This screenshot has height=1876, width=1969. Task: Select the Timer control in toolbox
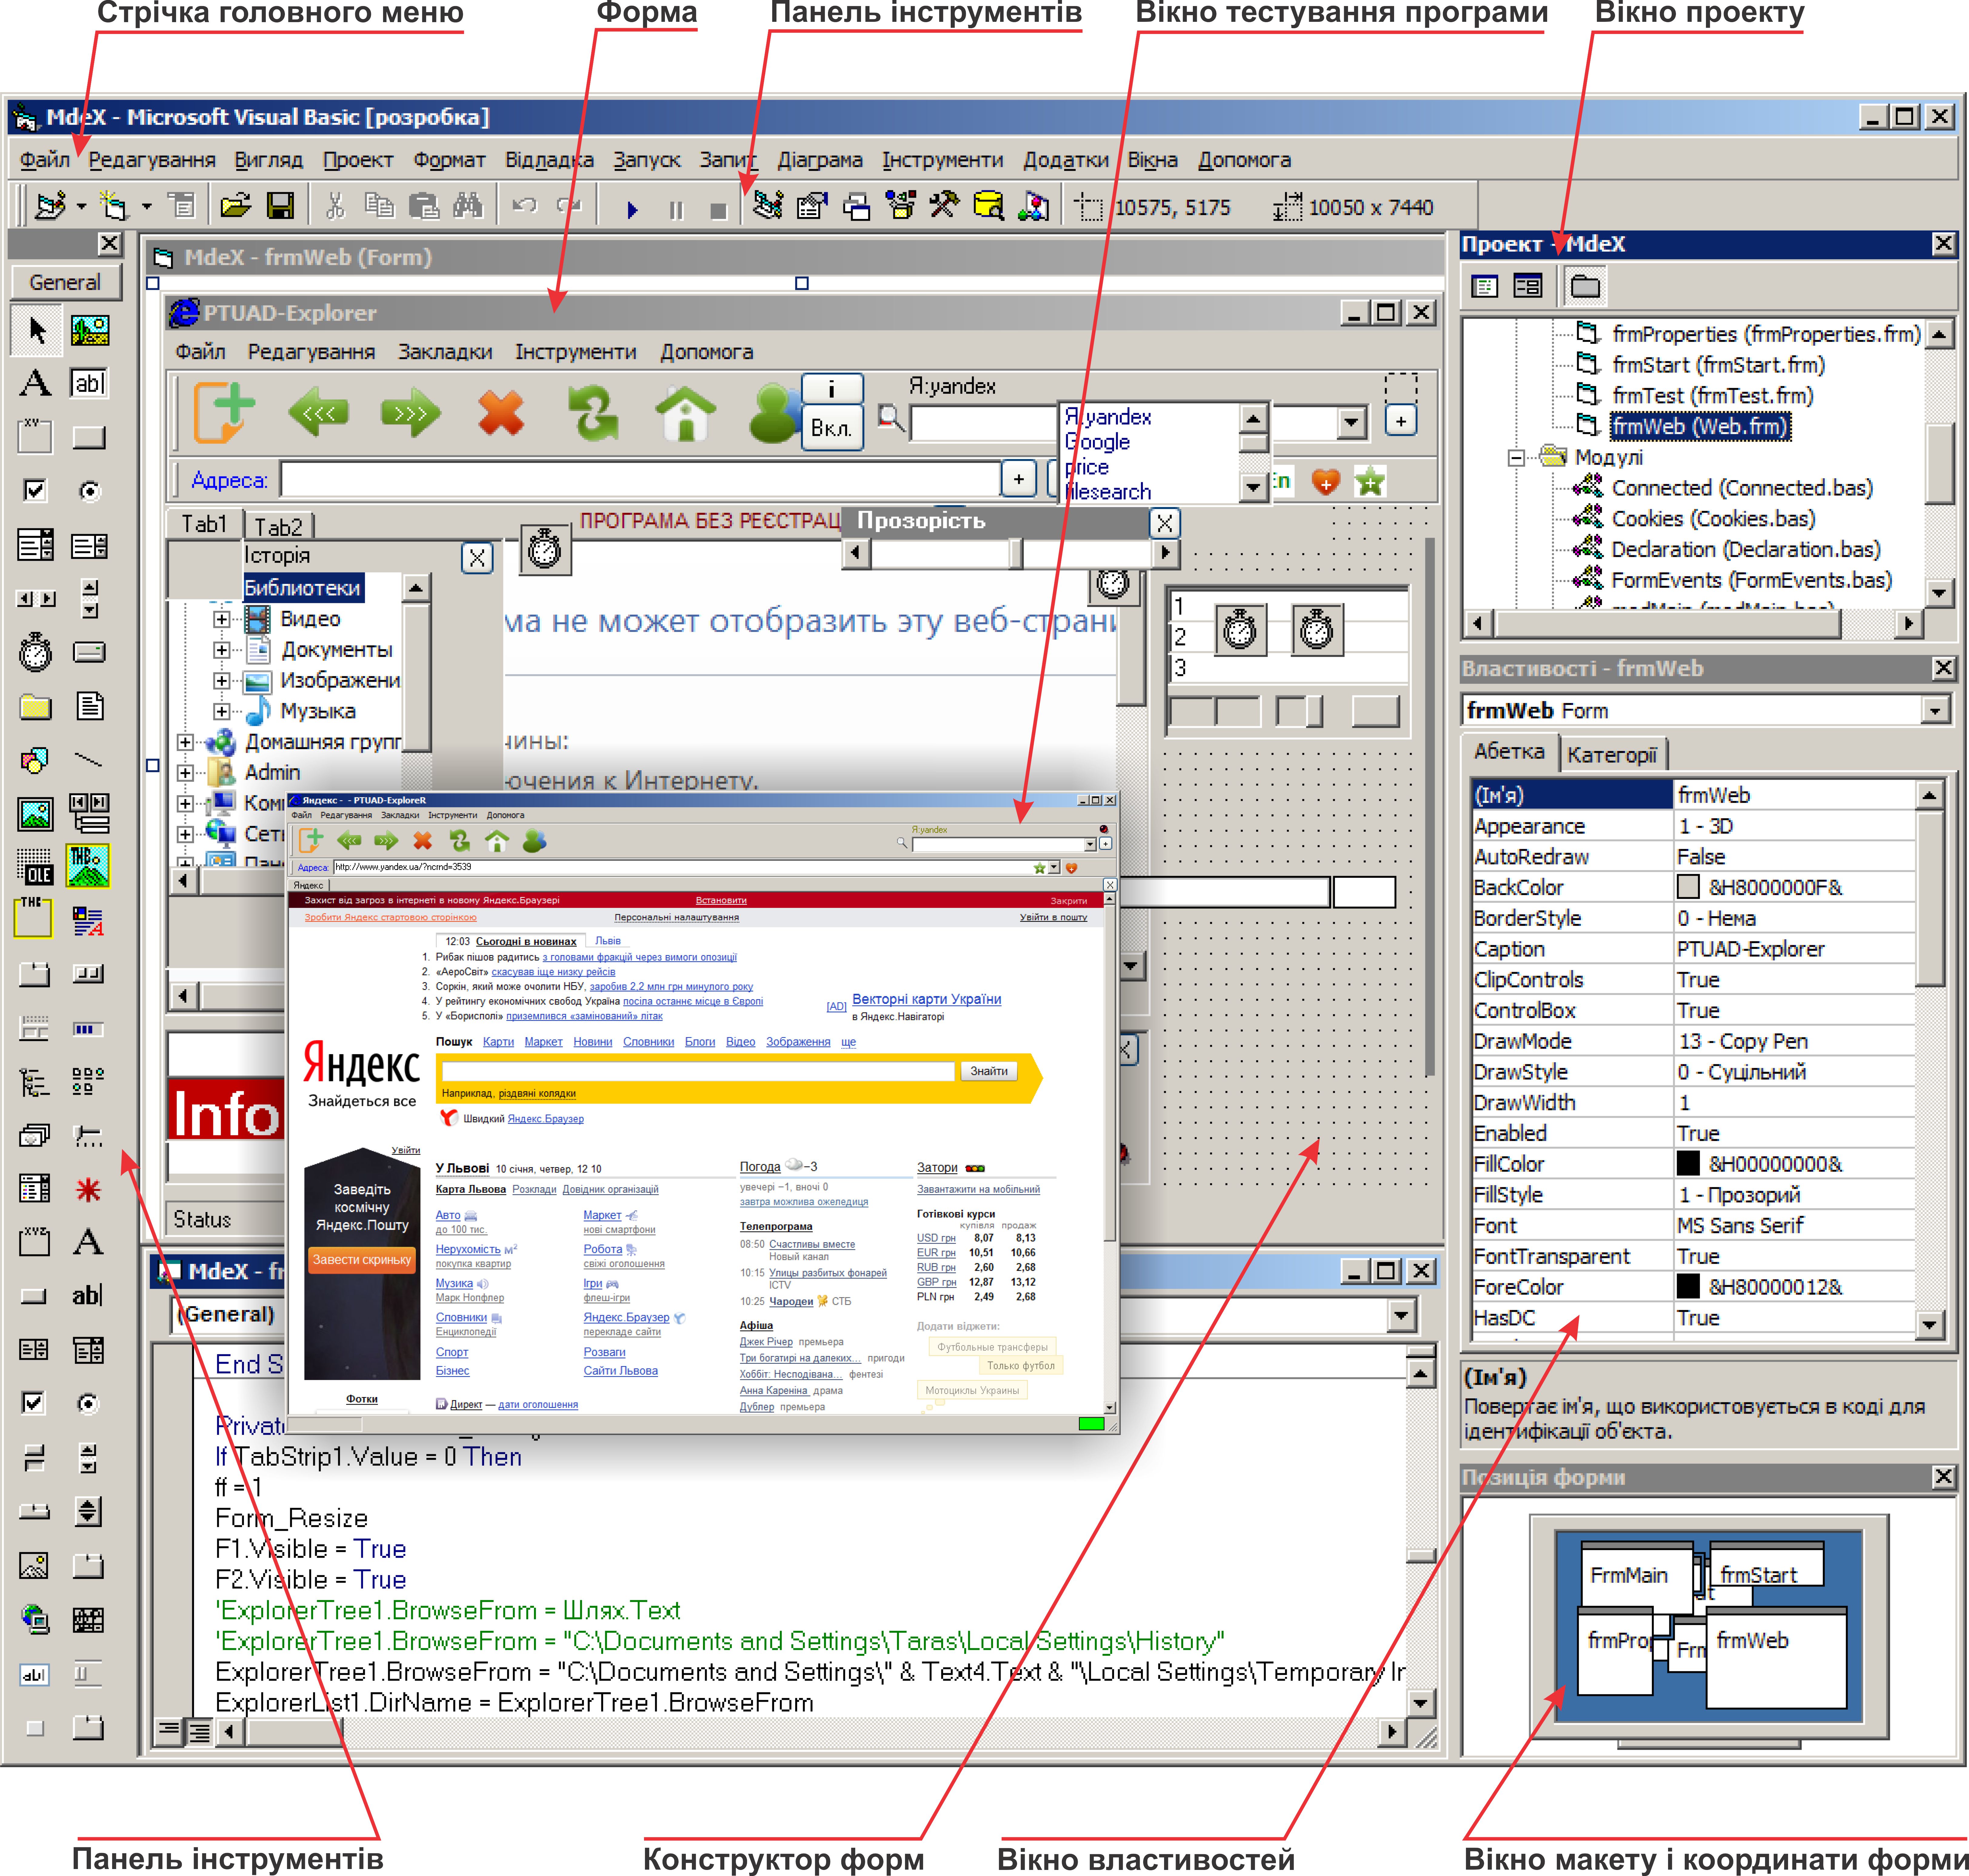pos(36,652)
